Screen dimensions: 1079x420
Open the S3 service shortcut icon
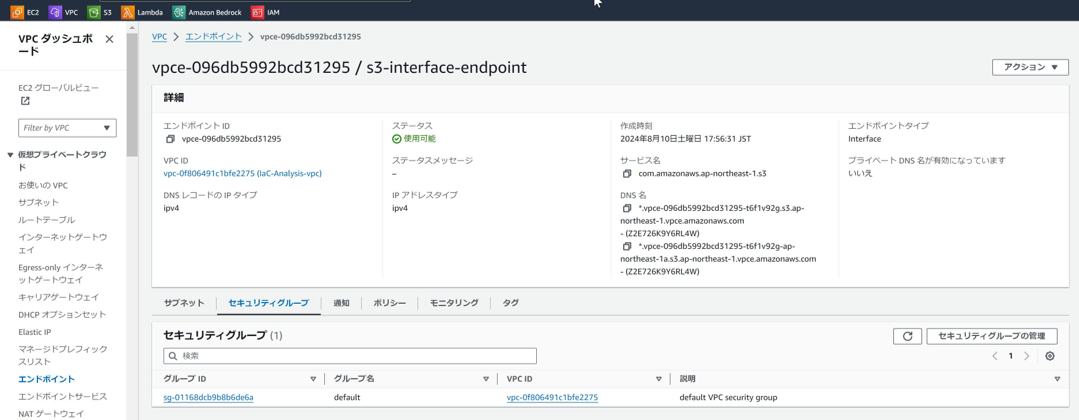coord(94,12)
